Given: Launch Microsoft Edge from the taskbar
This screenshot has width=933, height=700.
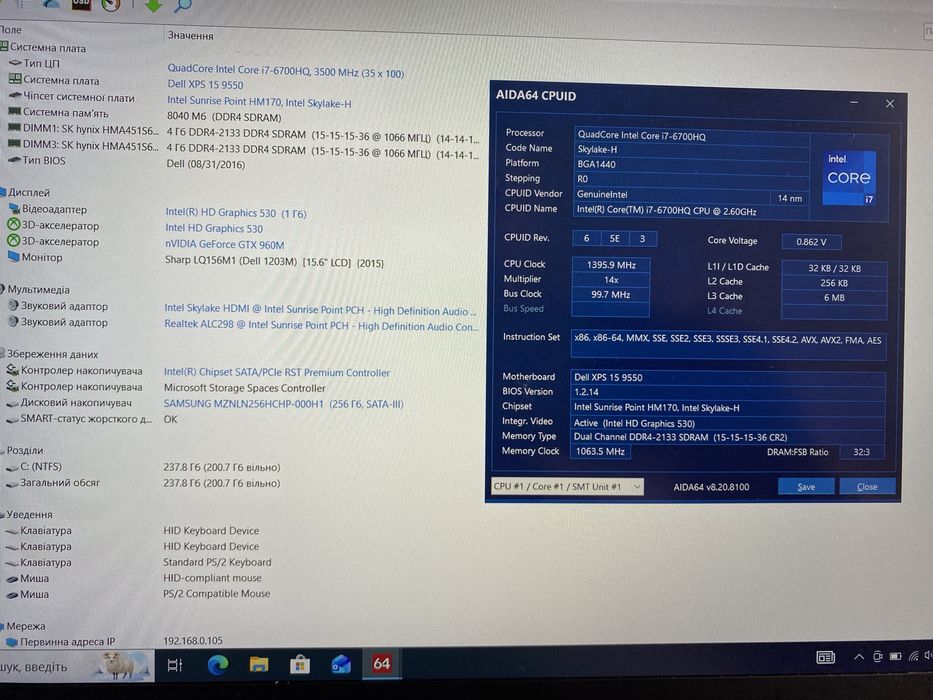Looking at the screenshot, I should click(217, 664).
